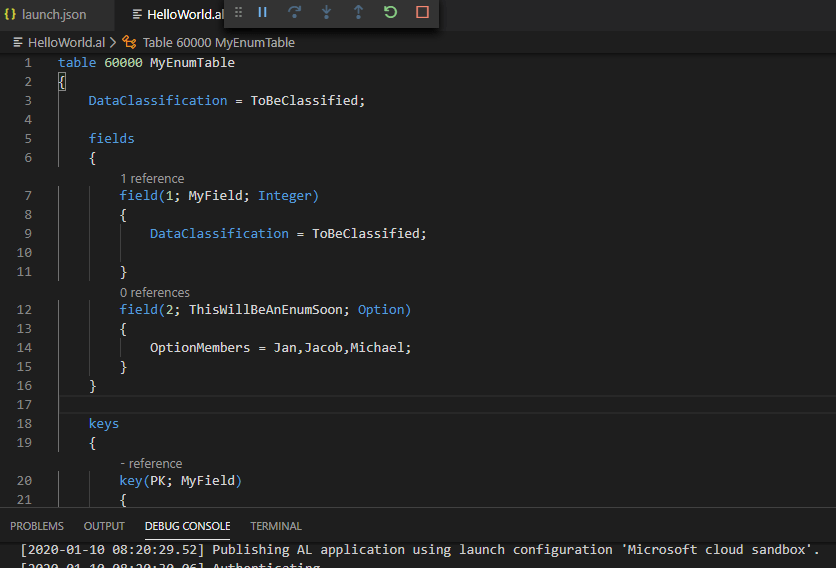Click the '0 references' code lens link
Screen dimensions: 836x568
point(154,293)
